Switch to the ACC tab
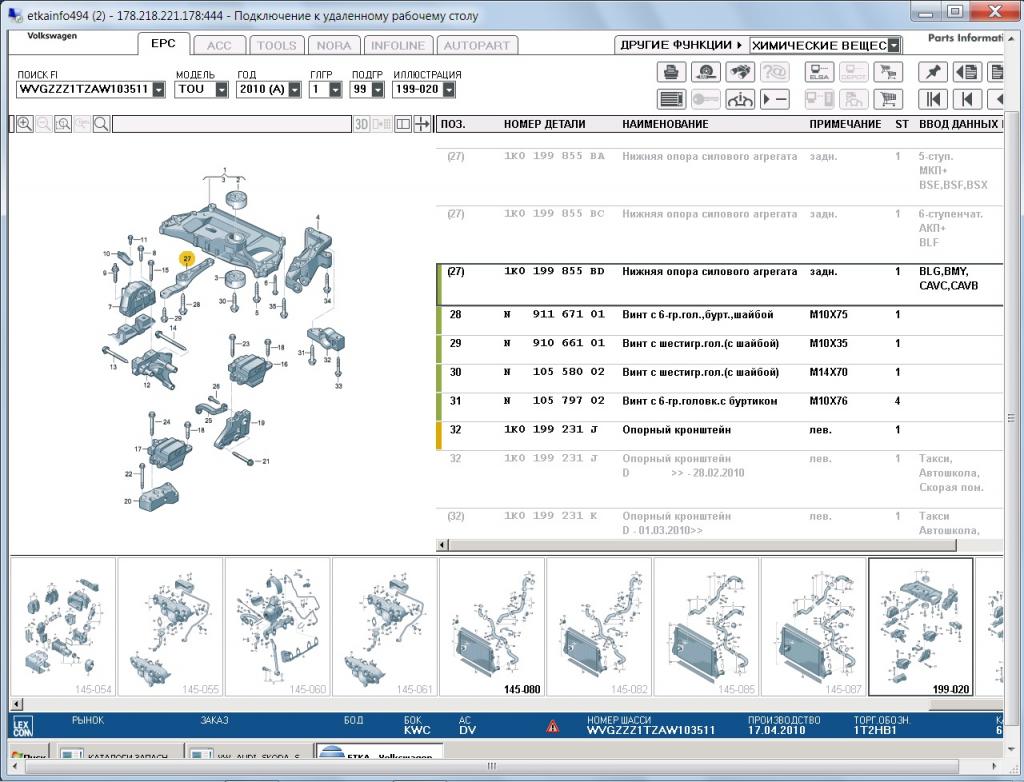The image size is (1024, 782). (x=219, y=46)
